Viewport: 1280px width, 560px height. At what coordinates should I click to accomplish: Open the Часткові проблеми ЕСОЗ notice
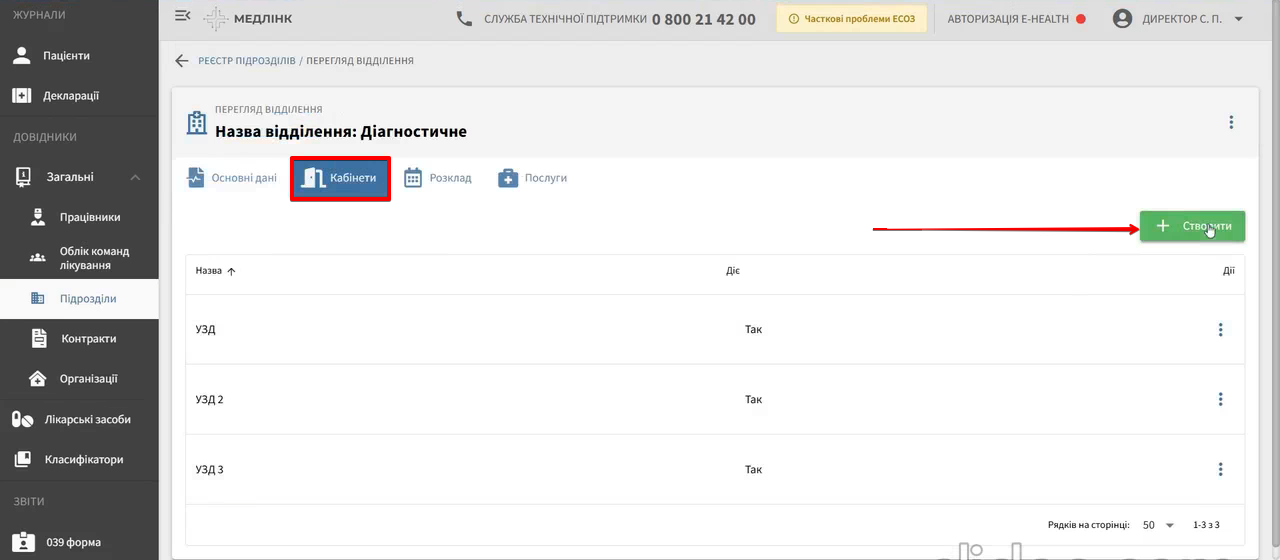pyautogui.click(x=852, y=19)
